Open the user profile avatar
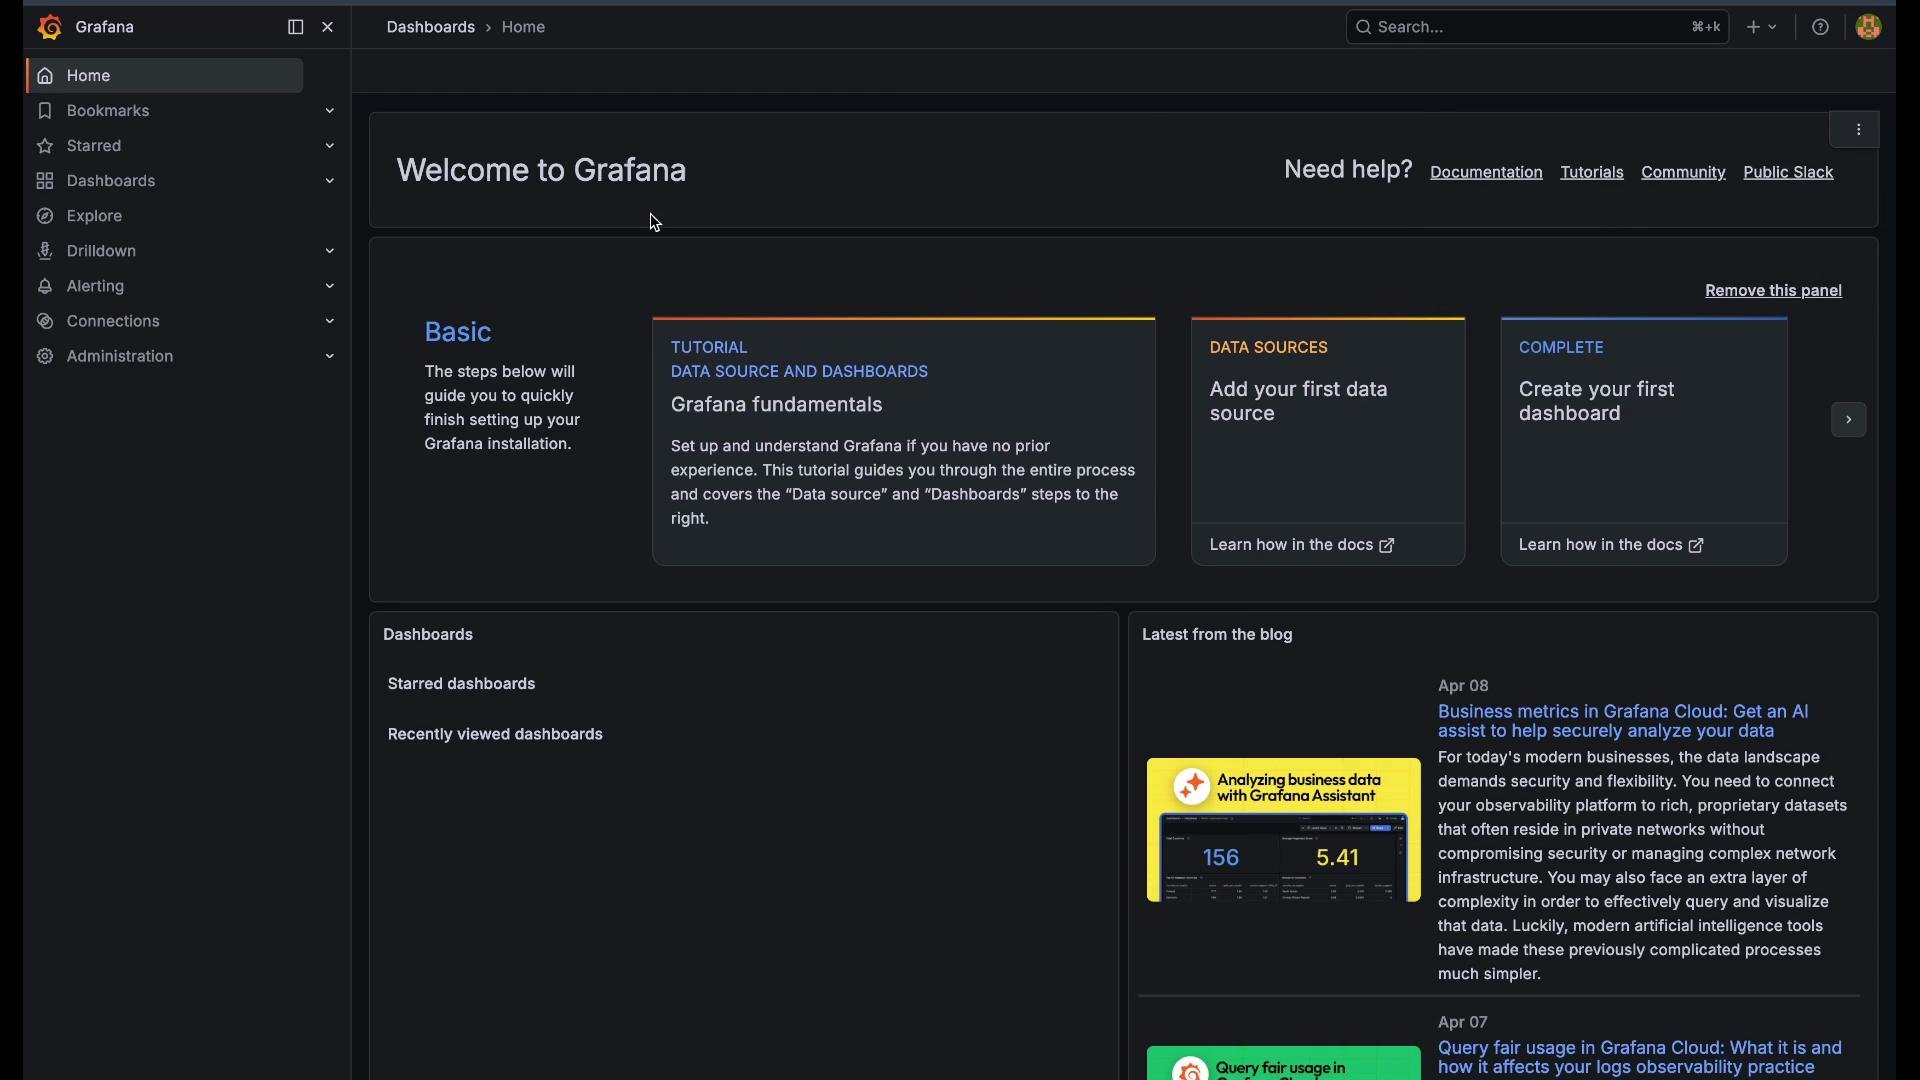This screenshot has height=1080, width=1920. tap(1869, 28)
